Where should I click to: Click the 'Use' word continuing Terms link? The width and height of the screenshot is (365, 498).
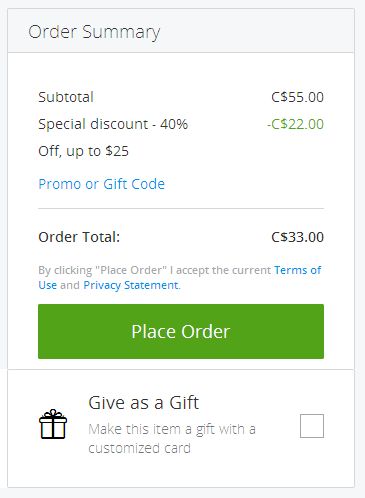coord(47,285)
